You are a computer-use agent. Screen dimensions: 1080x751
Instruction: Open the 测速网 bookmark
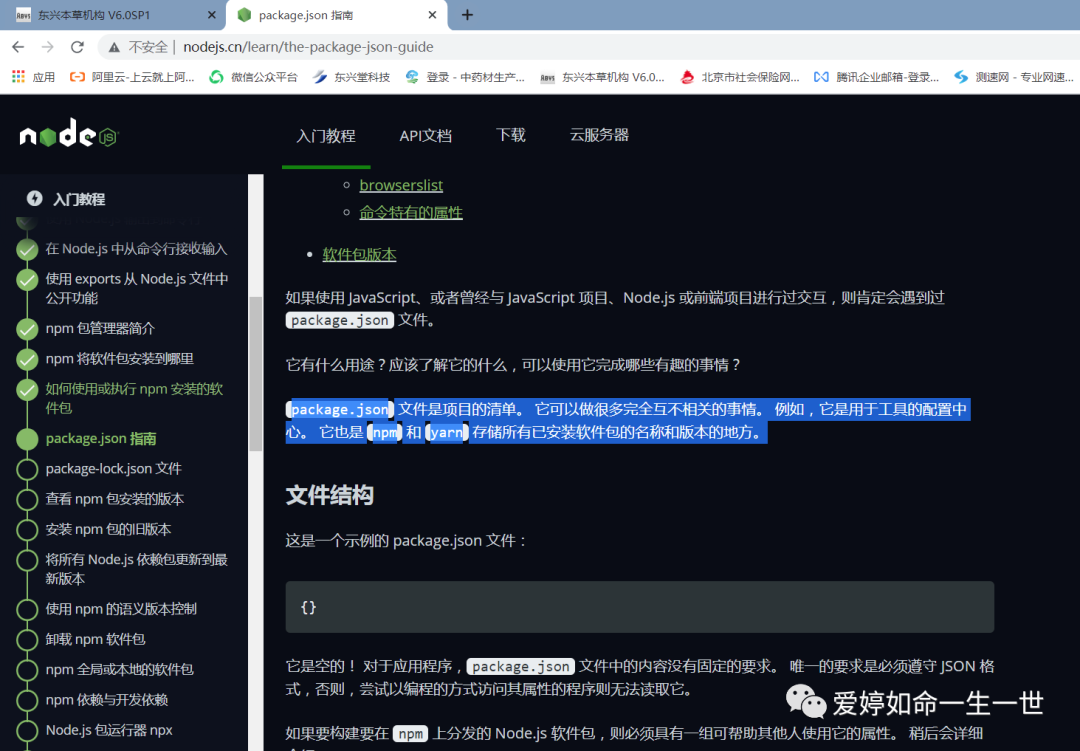(1014, 77)
